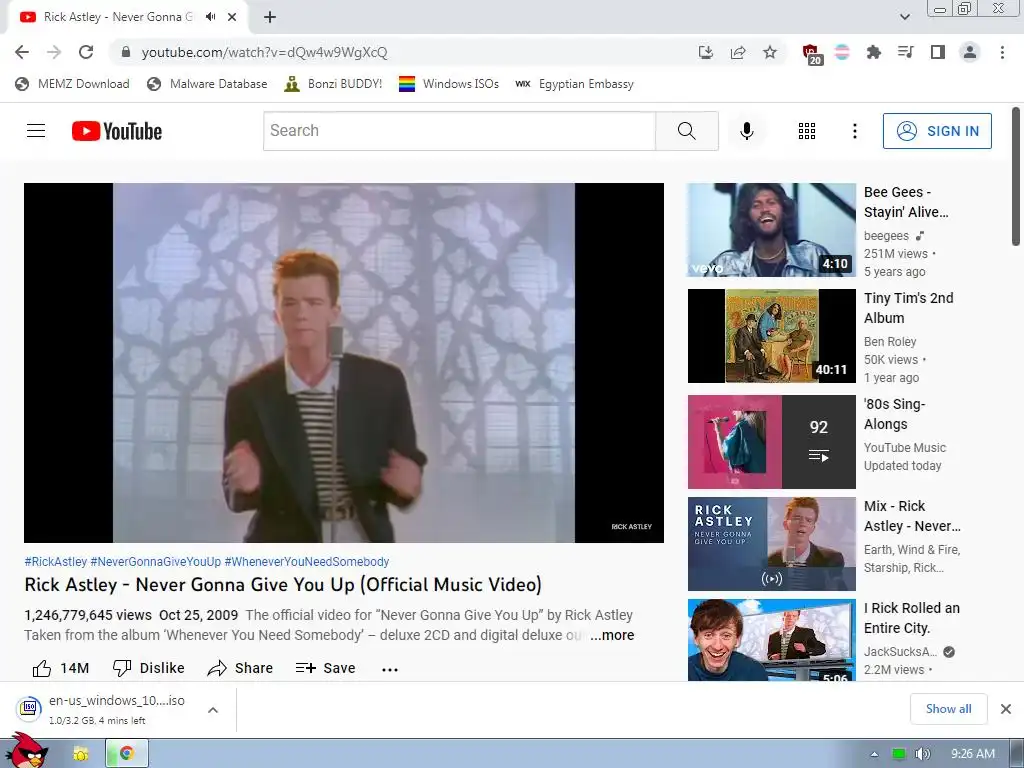
Task: Open the #NeverGonnaGiveYouUp hashtag link
Action: (x=155, y=562)
